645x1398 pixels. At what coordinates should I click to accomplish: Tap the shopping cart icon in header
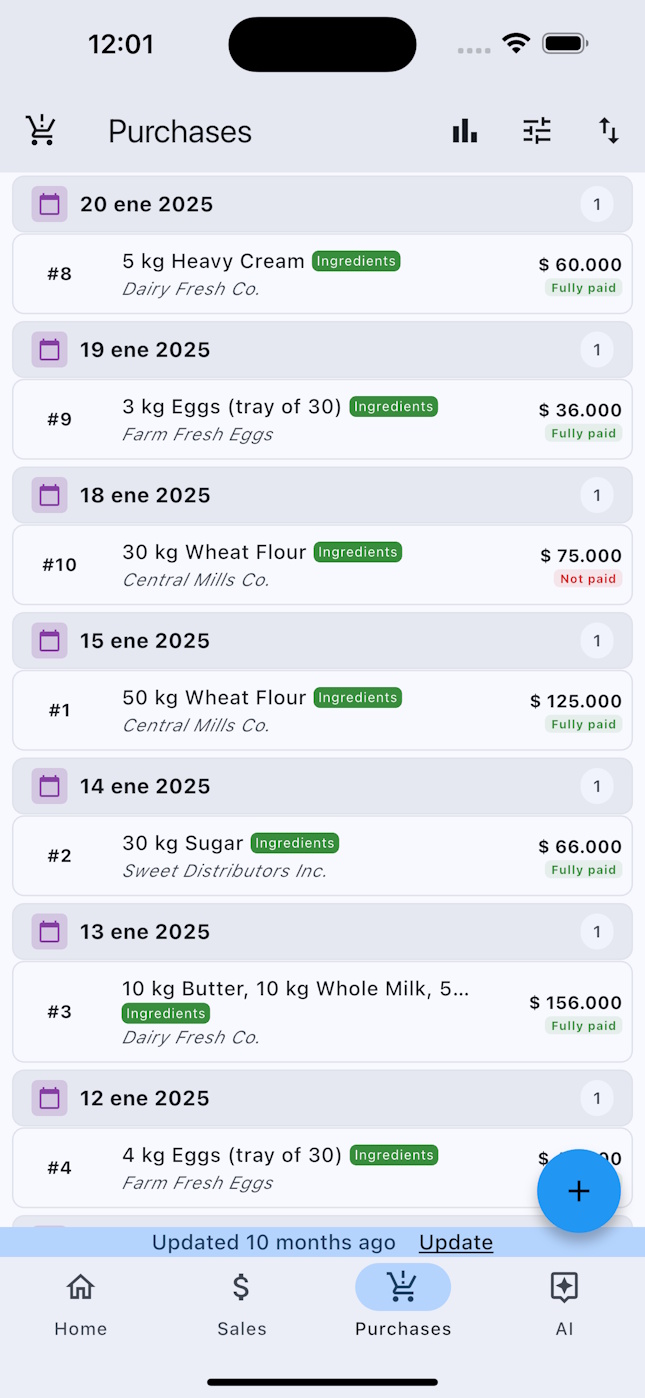click(41, 131)
